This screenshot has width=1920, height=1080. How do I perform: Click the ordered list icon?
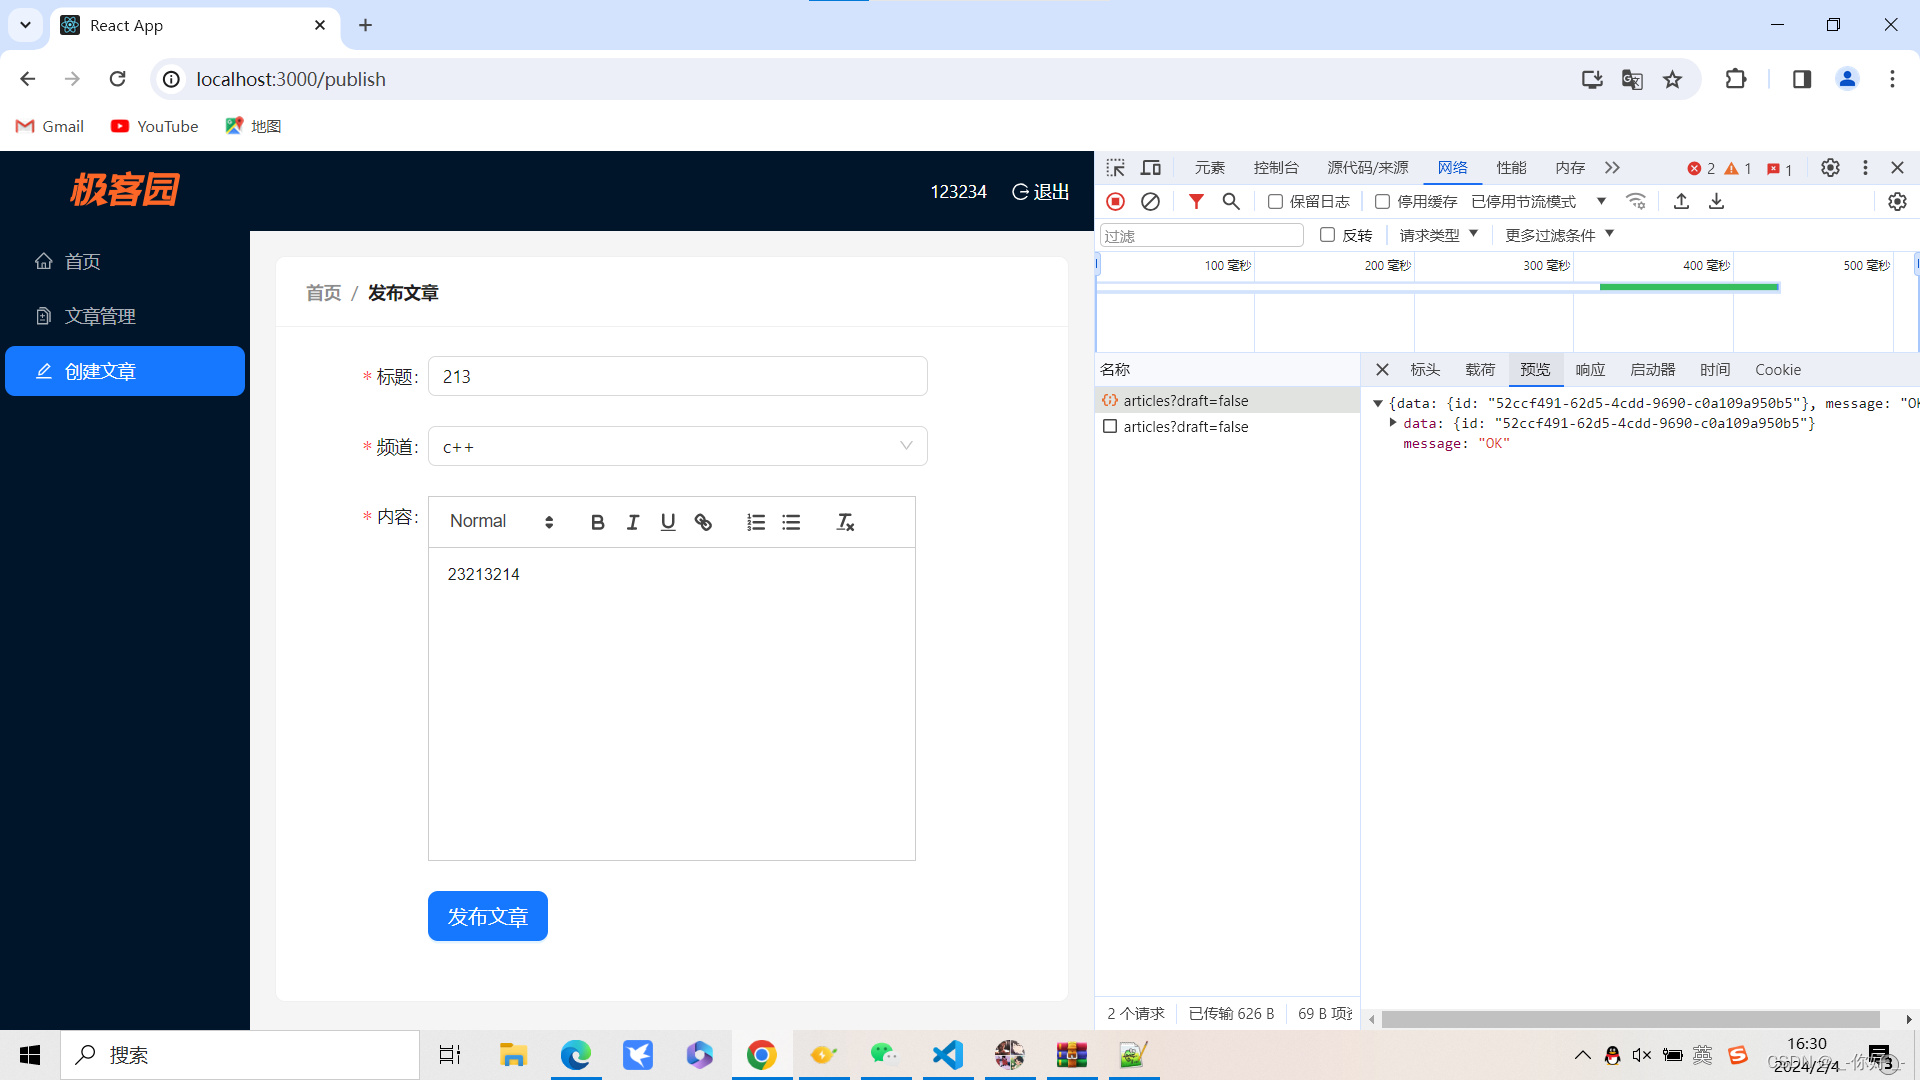click(x=754, y=521)
